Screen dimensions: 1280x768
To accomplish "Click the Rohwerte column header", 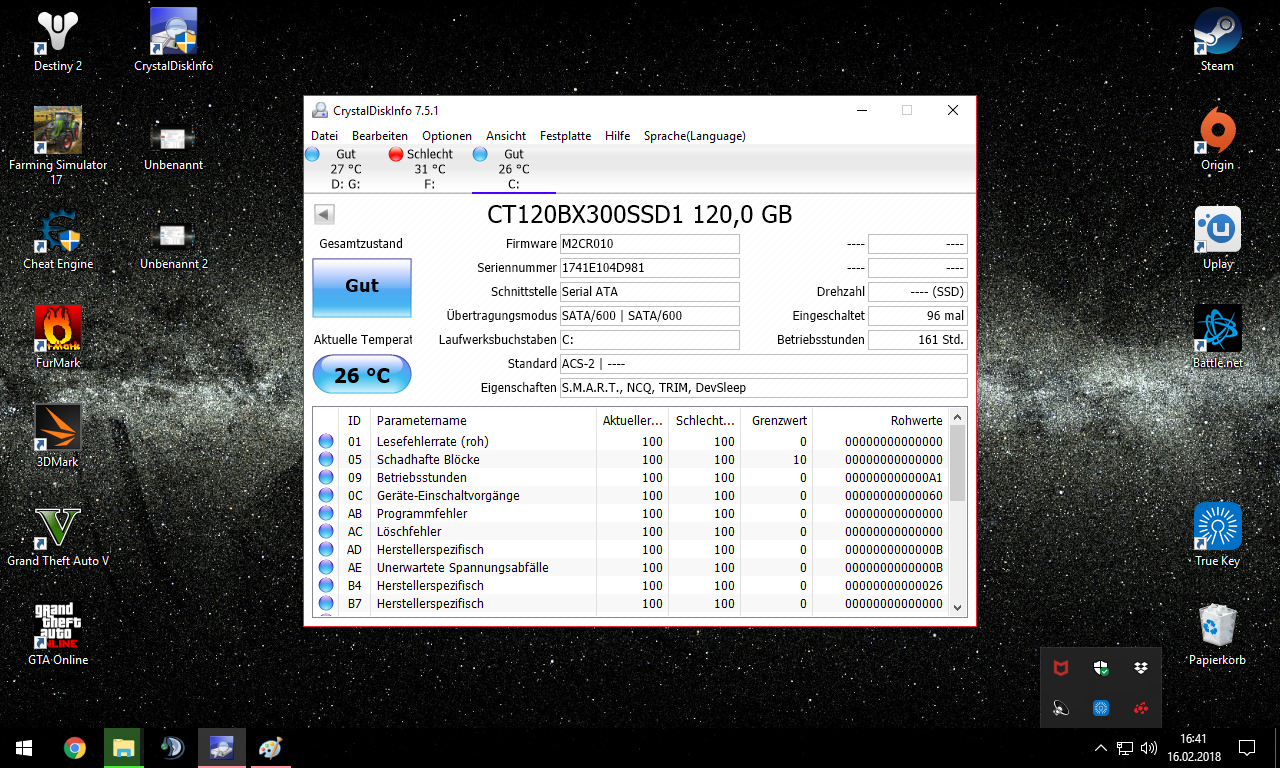I will (880, 420).
